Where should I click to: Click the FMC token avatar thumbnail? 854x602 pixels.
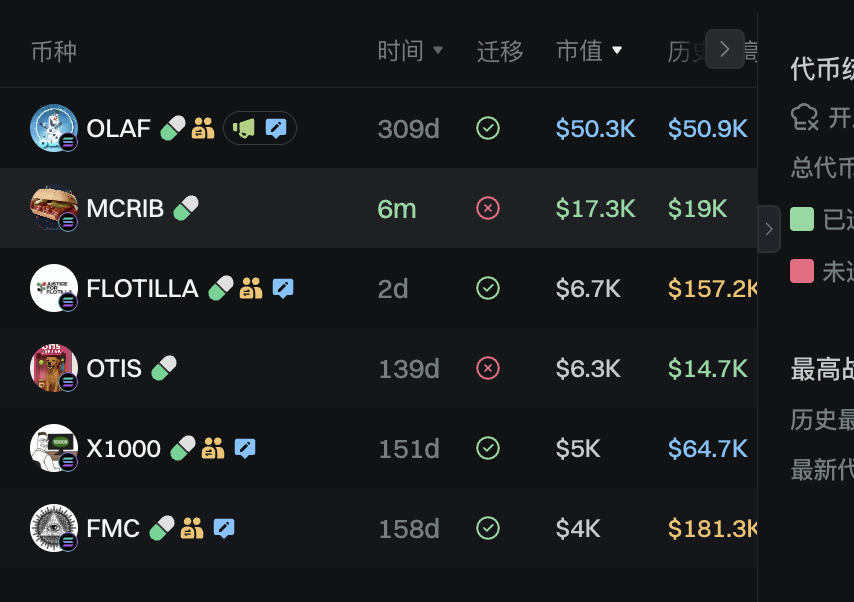pyautogui.click(x=54, y=528)
